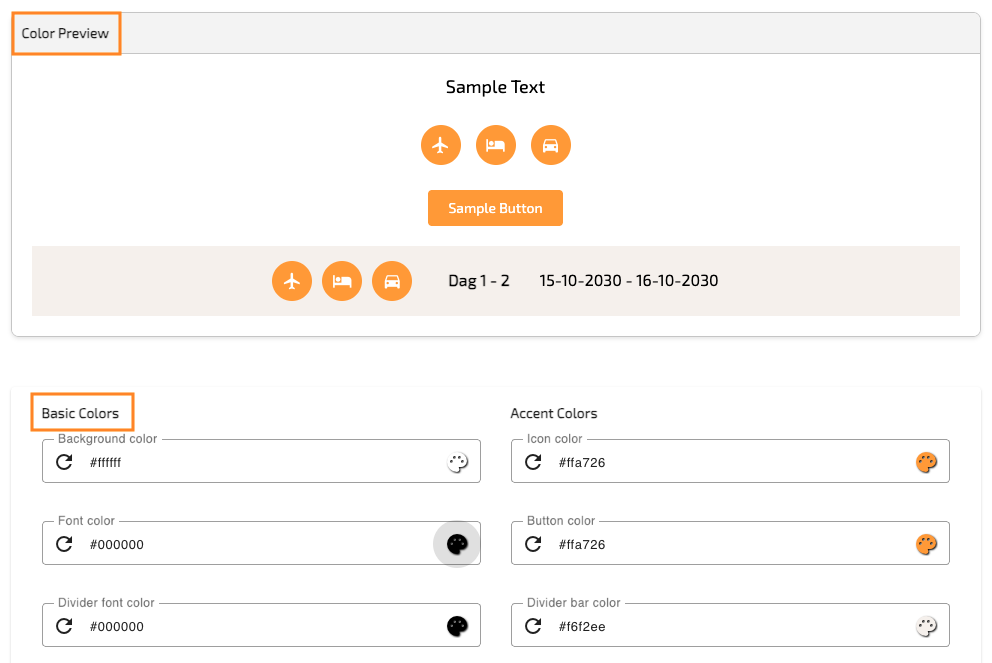Click the car icon in the divider bar
The width and height of the screenshot is (992, 663).
(x=392, y=281)
